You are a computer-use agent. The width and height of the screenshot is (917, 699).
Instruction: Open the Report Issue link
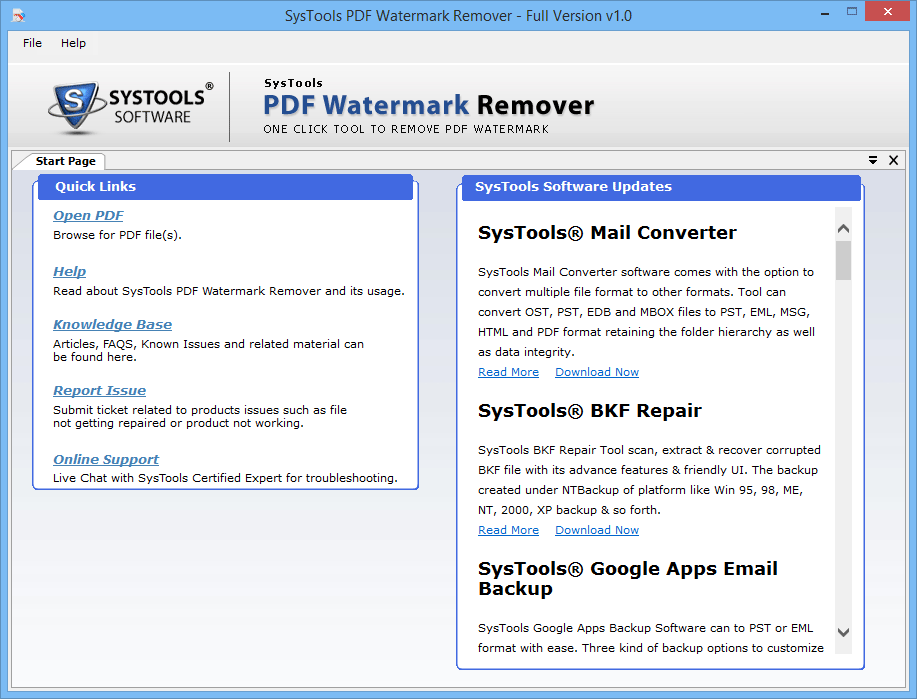(99, 390)
